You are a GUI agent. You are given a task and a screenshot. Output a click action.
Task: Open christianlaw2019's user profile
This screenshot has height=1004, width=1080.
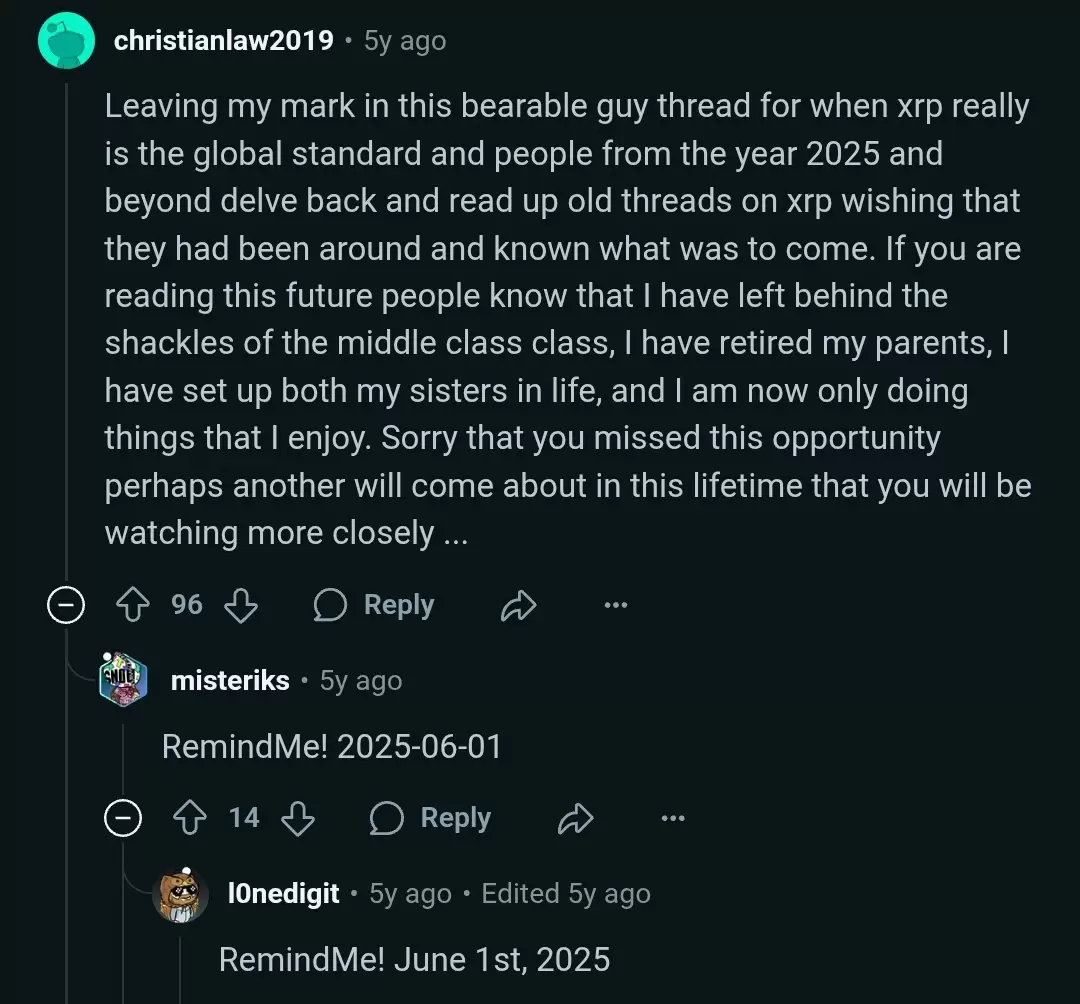pos(224,41)
